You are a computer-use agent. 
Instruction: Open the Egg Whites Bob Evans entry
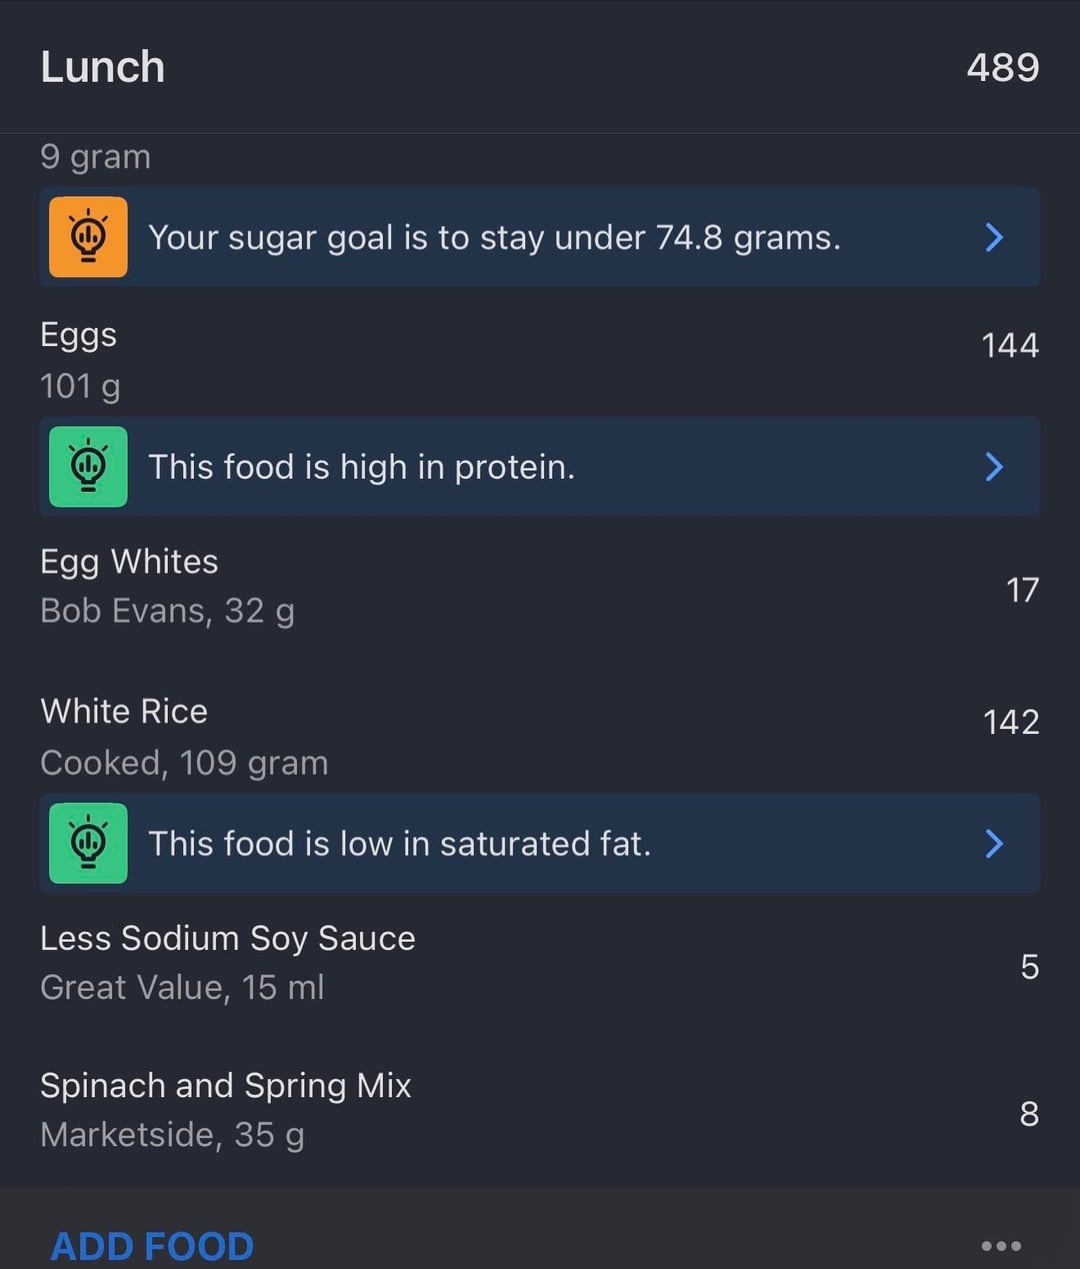[x=129, y=563]
